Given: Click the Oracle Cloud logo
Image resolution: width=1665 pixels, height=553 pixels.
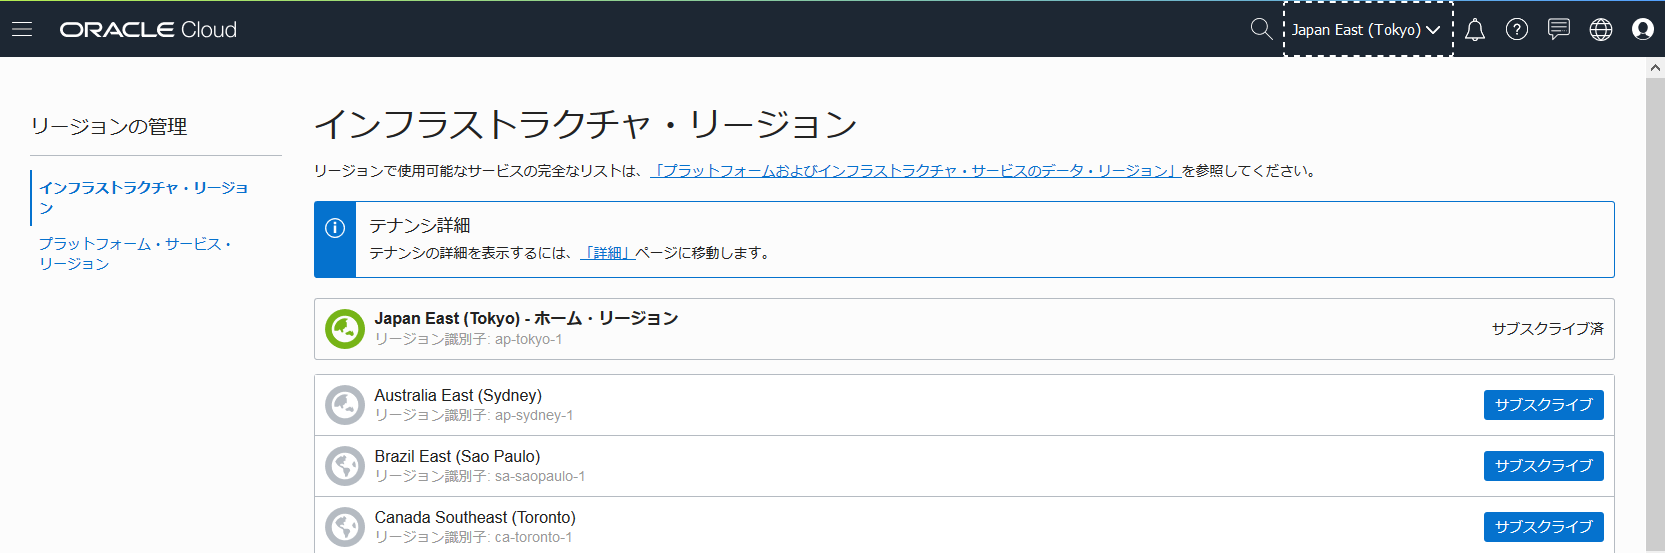Looking at the screenshot, I should pos(148,30).
